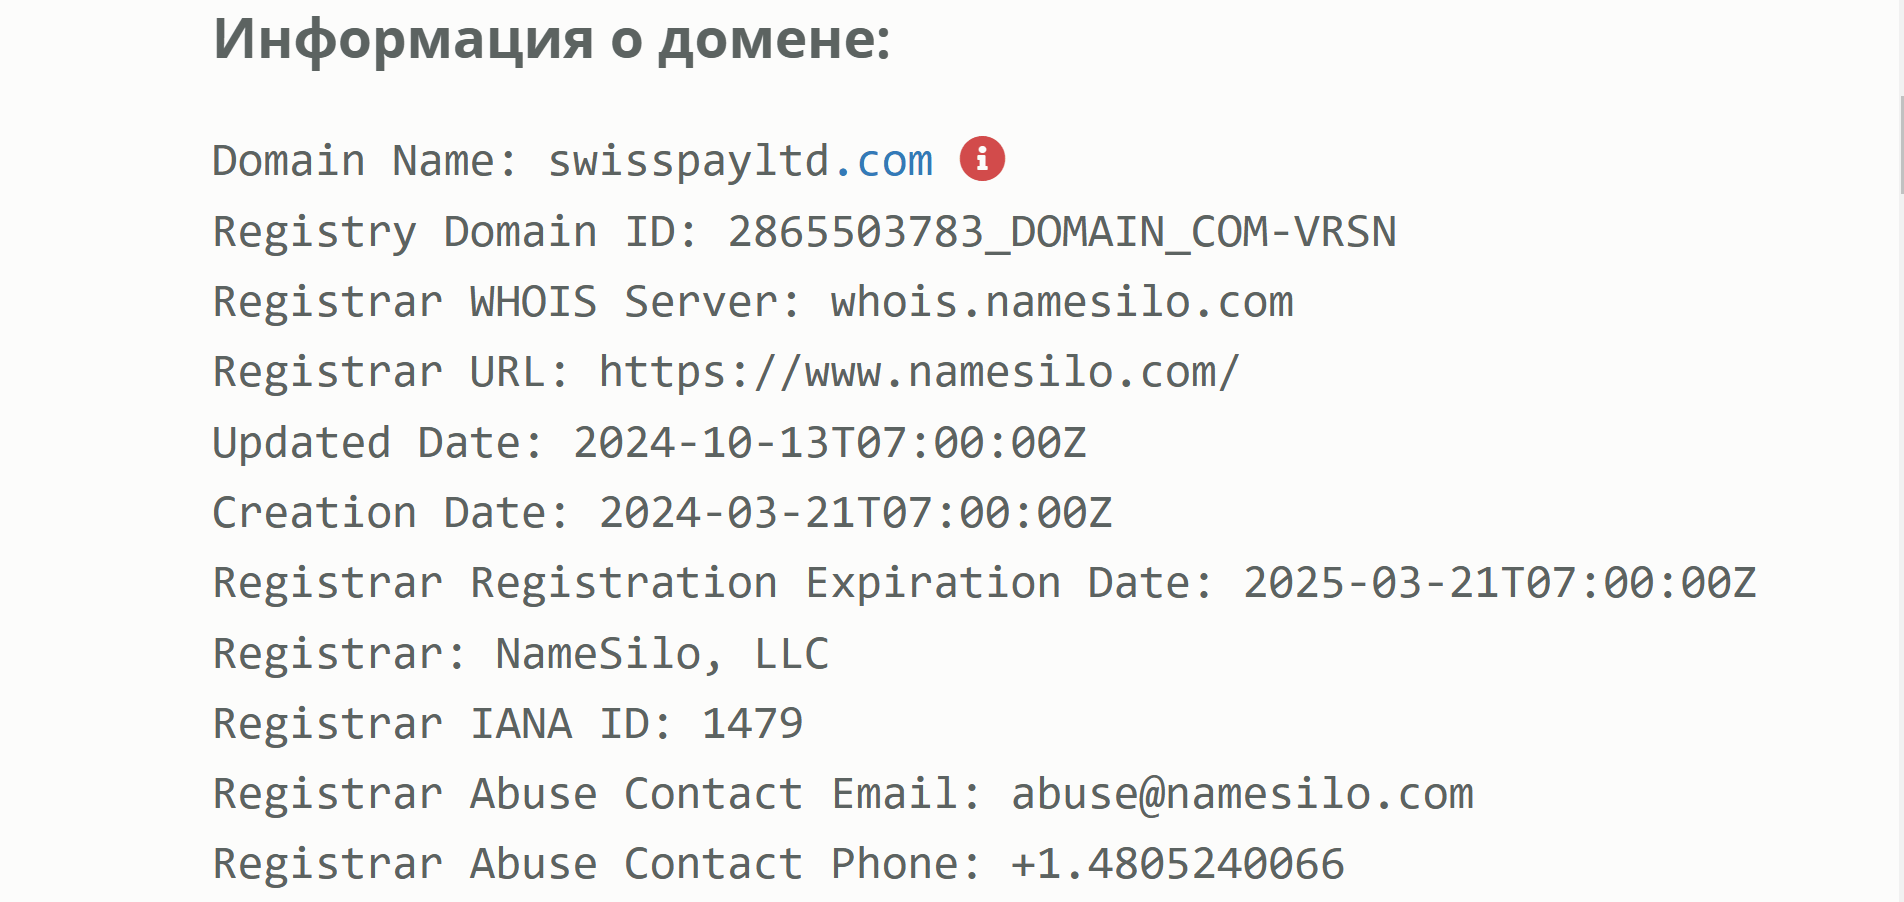
Task: Click the https://www.namesilo.com/ registrar URL text
Action: pyautogui.click(x=919, y=372)
